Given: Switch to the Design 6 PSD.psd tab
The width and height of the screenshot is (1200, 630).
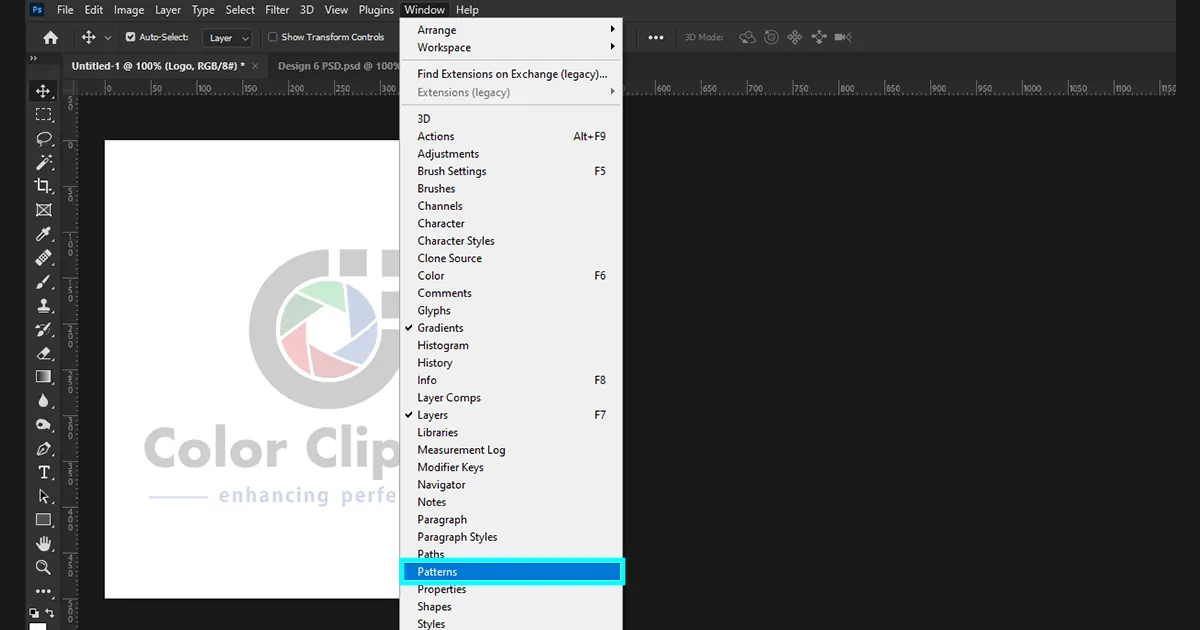Looking at the screenshot, I should [x=338, y=64].
